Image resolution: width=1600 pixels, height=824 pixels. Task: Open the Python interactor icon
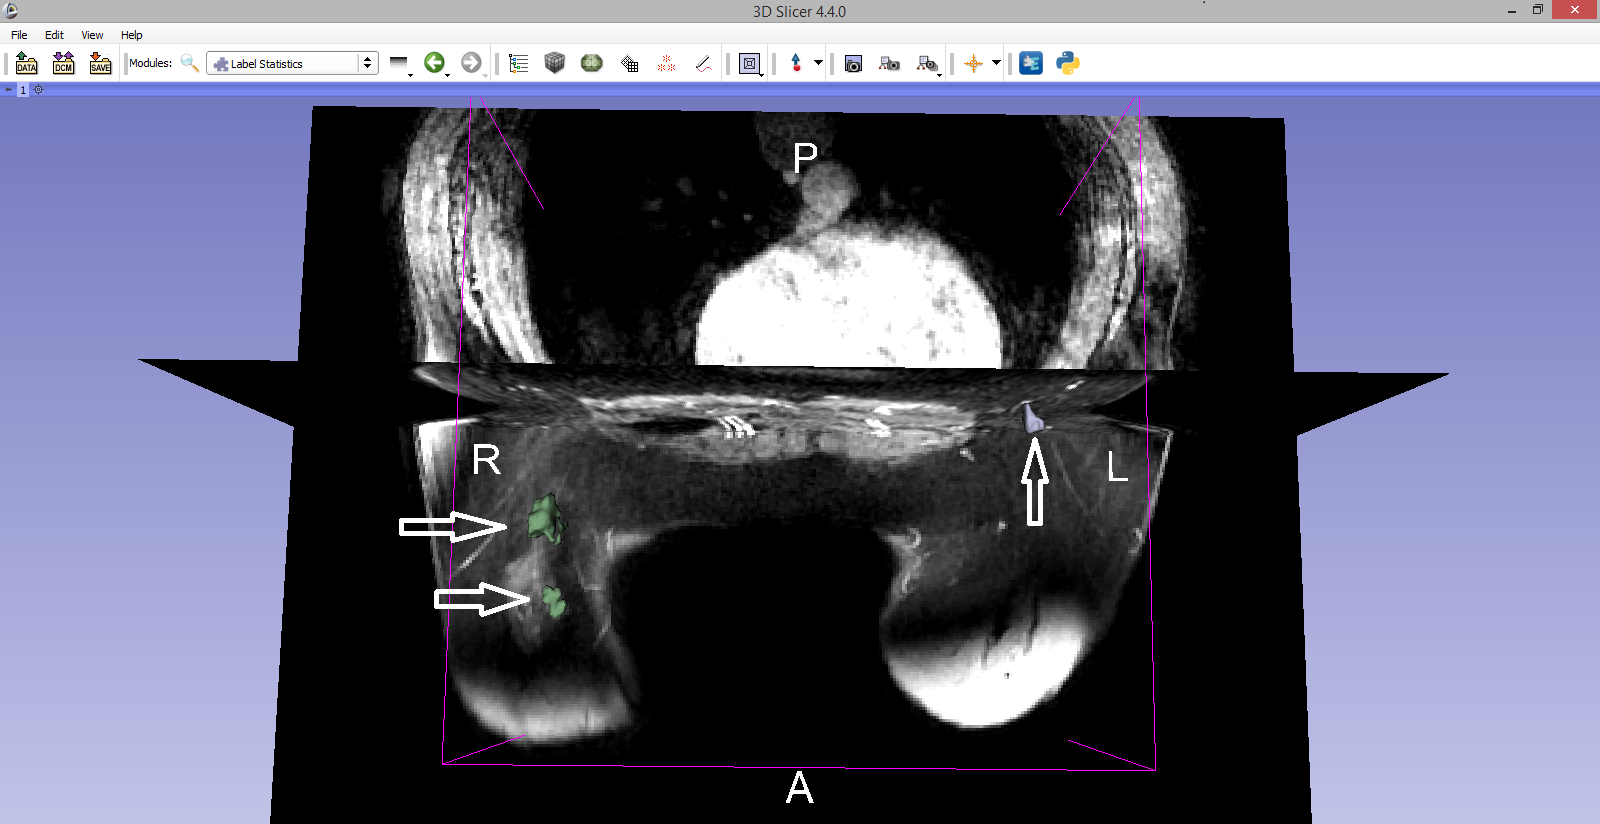click(1068, 63)
